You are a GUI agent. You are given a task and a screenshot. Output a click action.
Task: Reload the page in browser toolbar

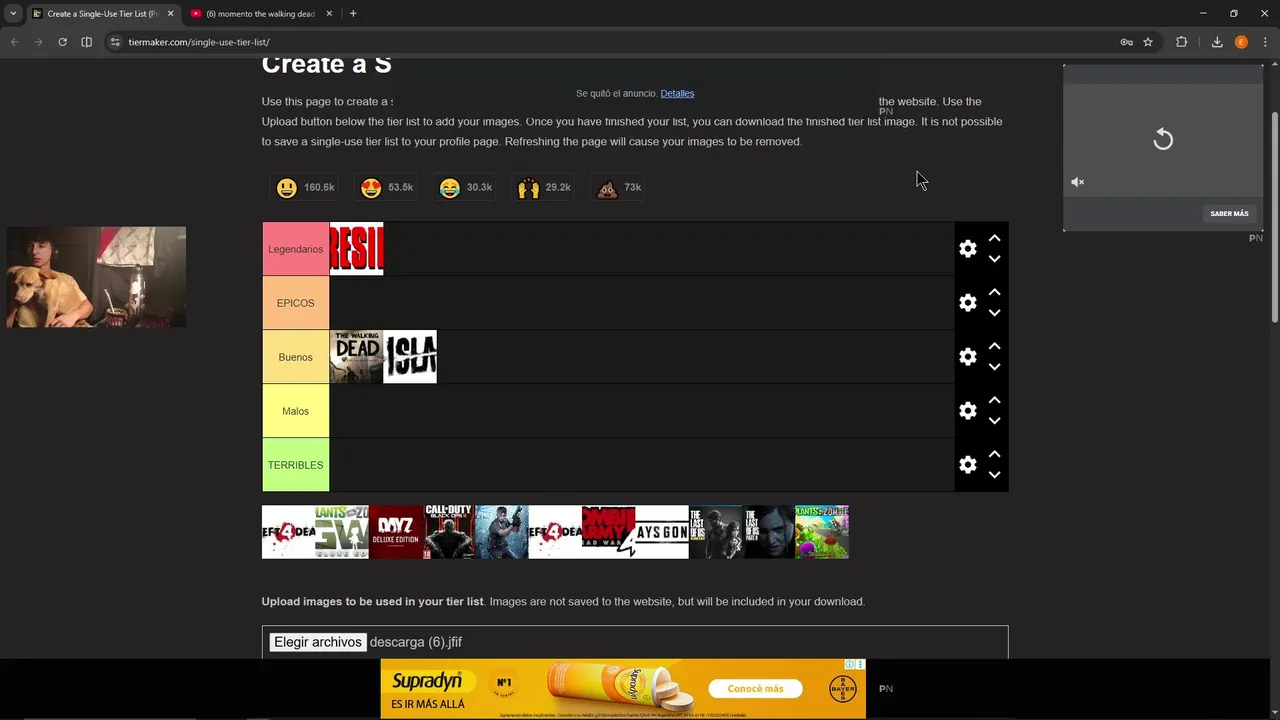tap(62, 42)
